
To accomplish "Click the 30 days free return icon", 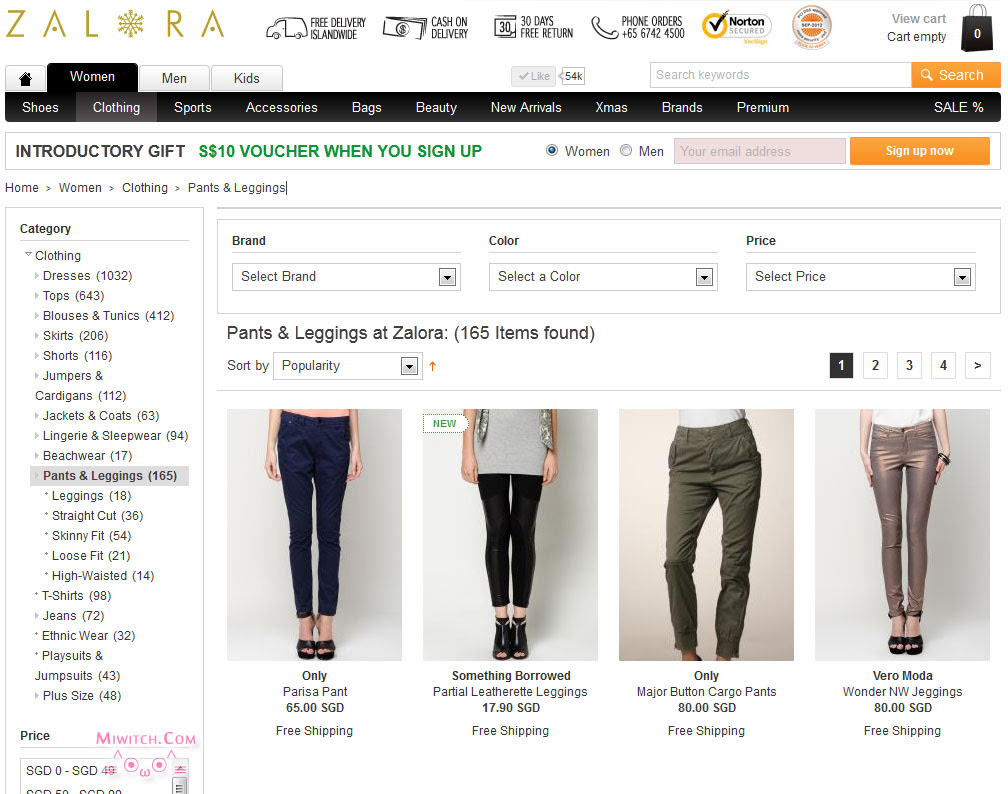I will 505,27.
